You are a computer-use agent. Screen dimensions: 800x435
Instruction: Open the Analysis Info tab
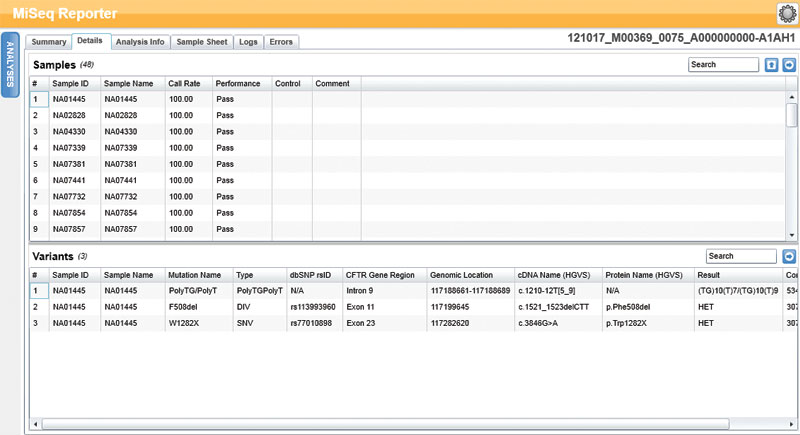click(x=140, y=42)
